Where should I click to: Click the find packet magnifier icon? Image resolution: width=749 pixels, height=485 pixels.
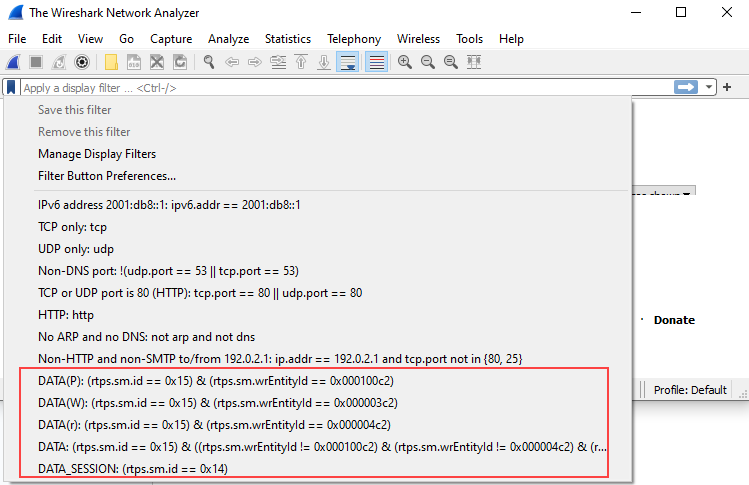click(x=209, y=62)
